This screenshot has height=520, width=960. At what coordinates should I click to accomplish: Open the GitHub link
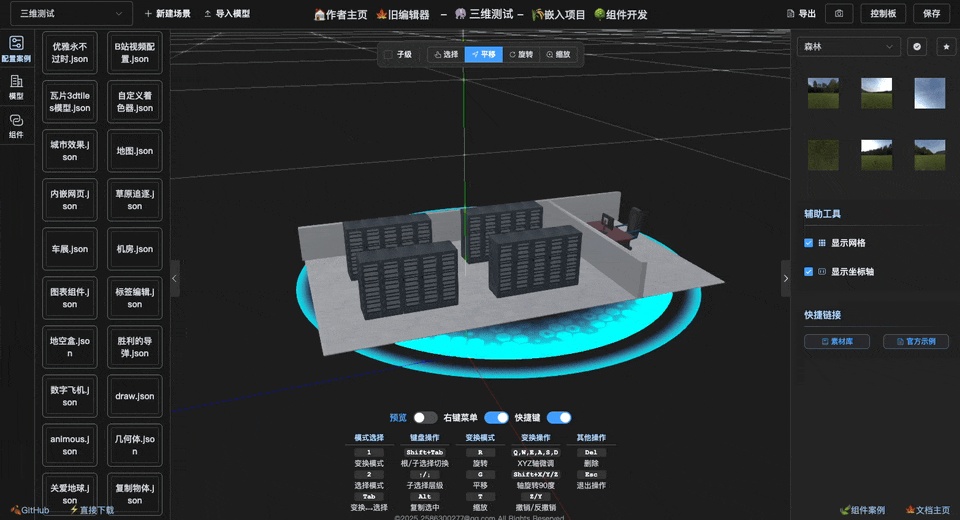(30, 510)
